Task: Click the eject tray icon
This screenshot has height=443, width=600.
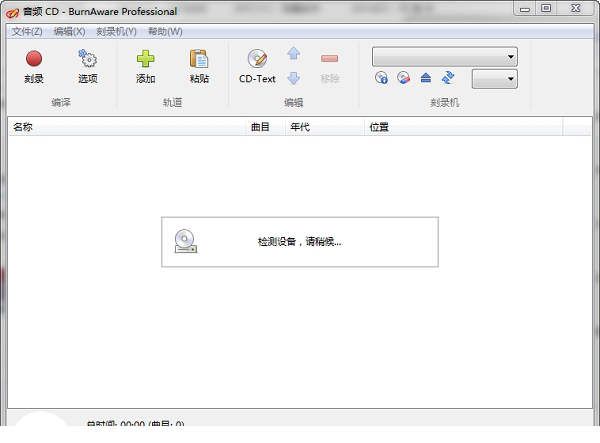Action: [426, 78]
